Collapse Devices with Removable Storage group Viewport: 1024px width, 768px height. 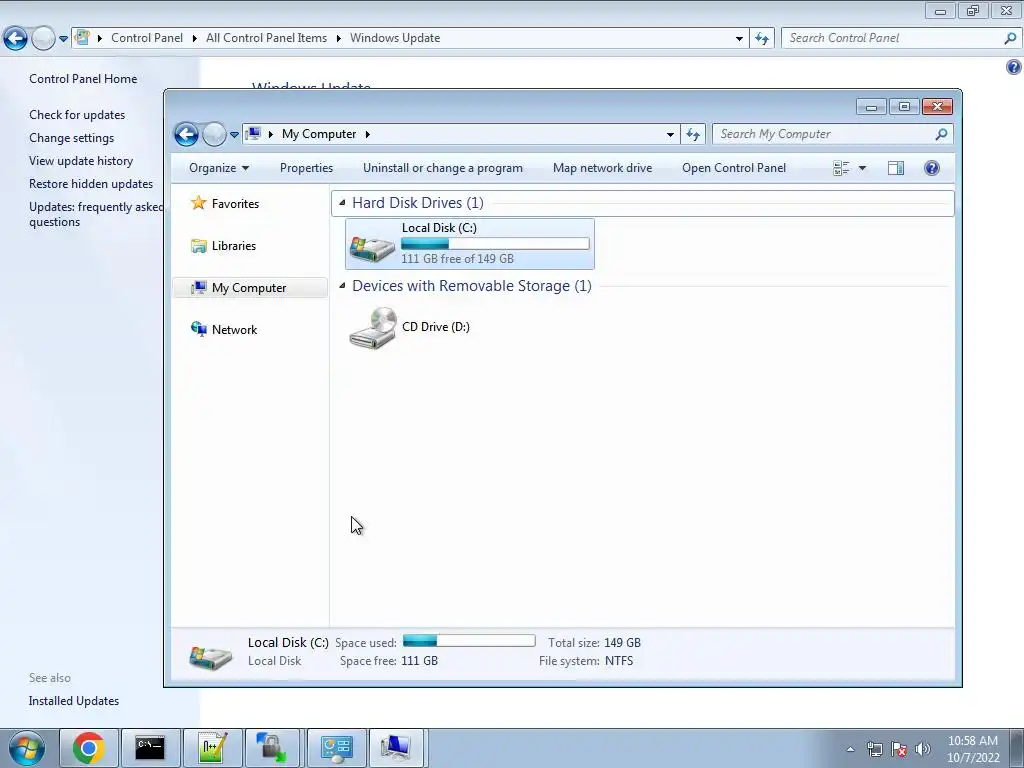(x=342, y=285)
